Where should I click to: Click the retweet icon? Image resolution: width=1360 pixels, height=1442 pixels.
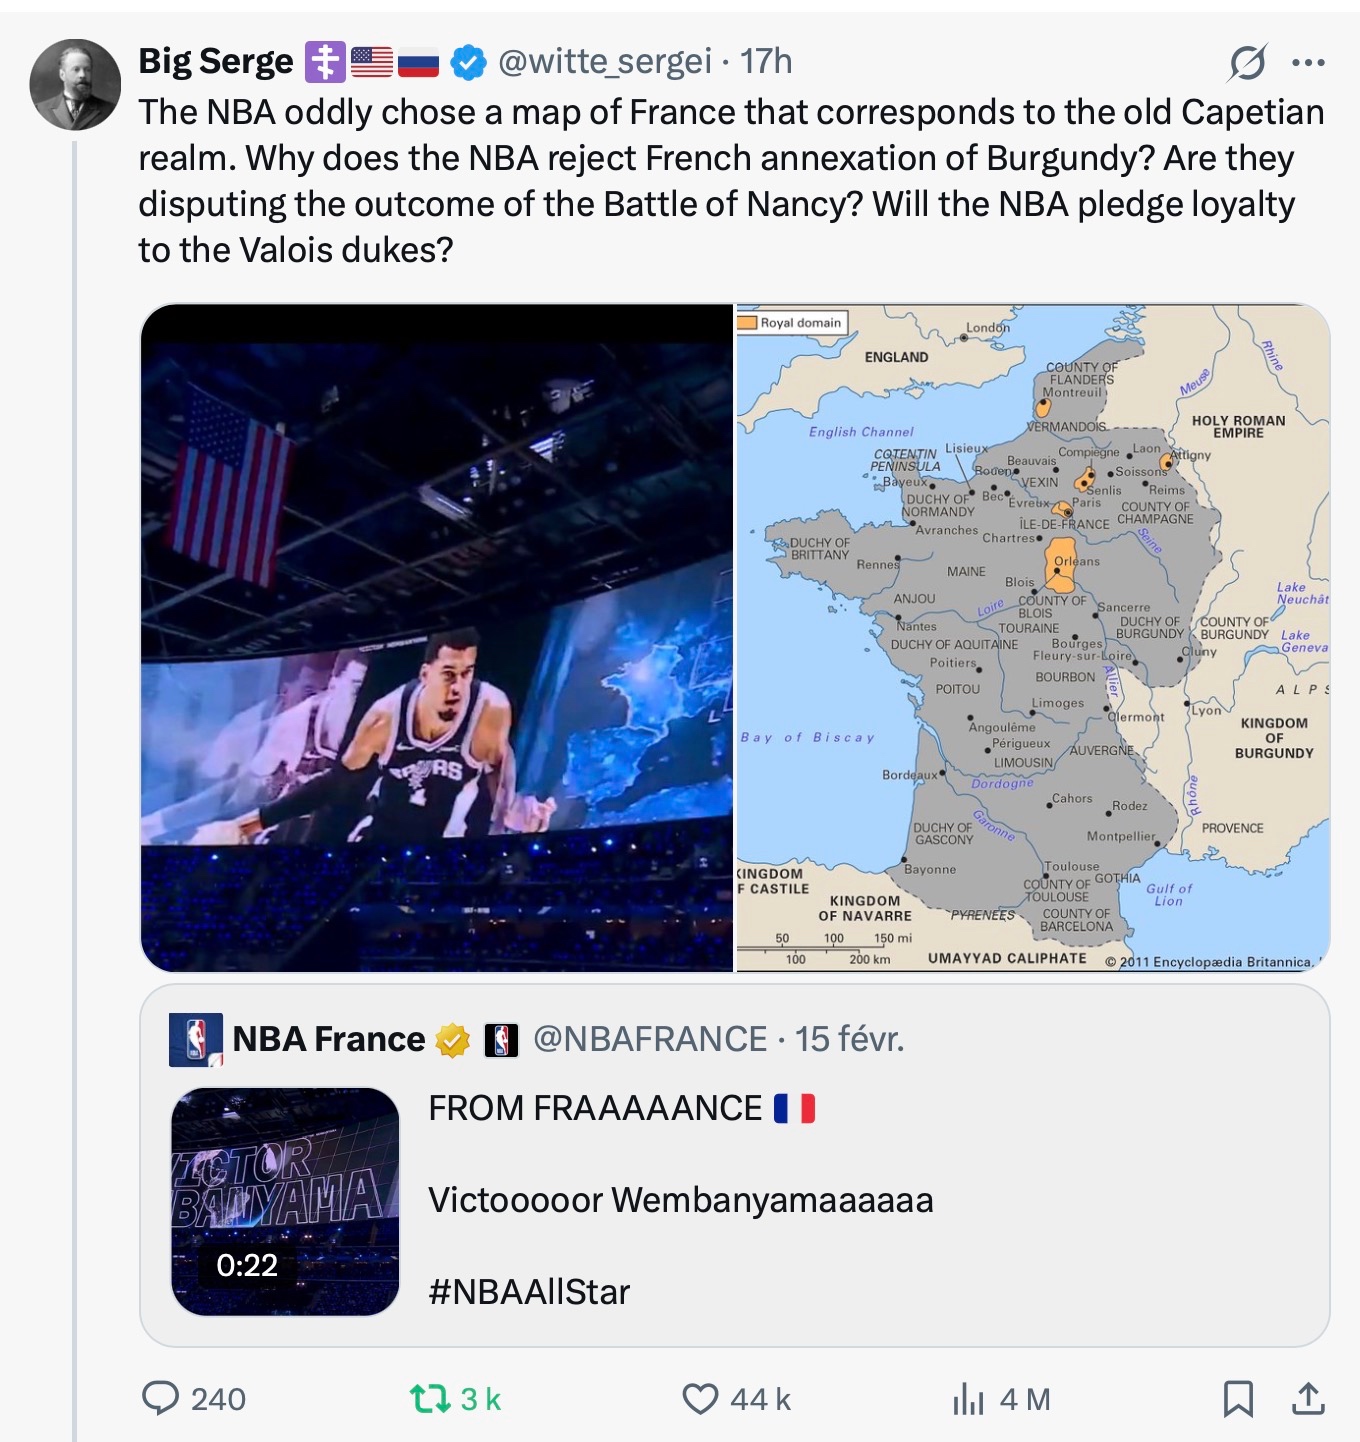(x=430, y=1398)
